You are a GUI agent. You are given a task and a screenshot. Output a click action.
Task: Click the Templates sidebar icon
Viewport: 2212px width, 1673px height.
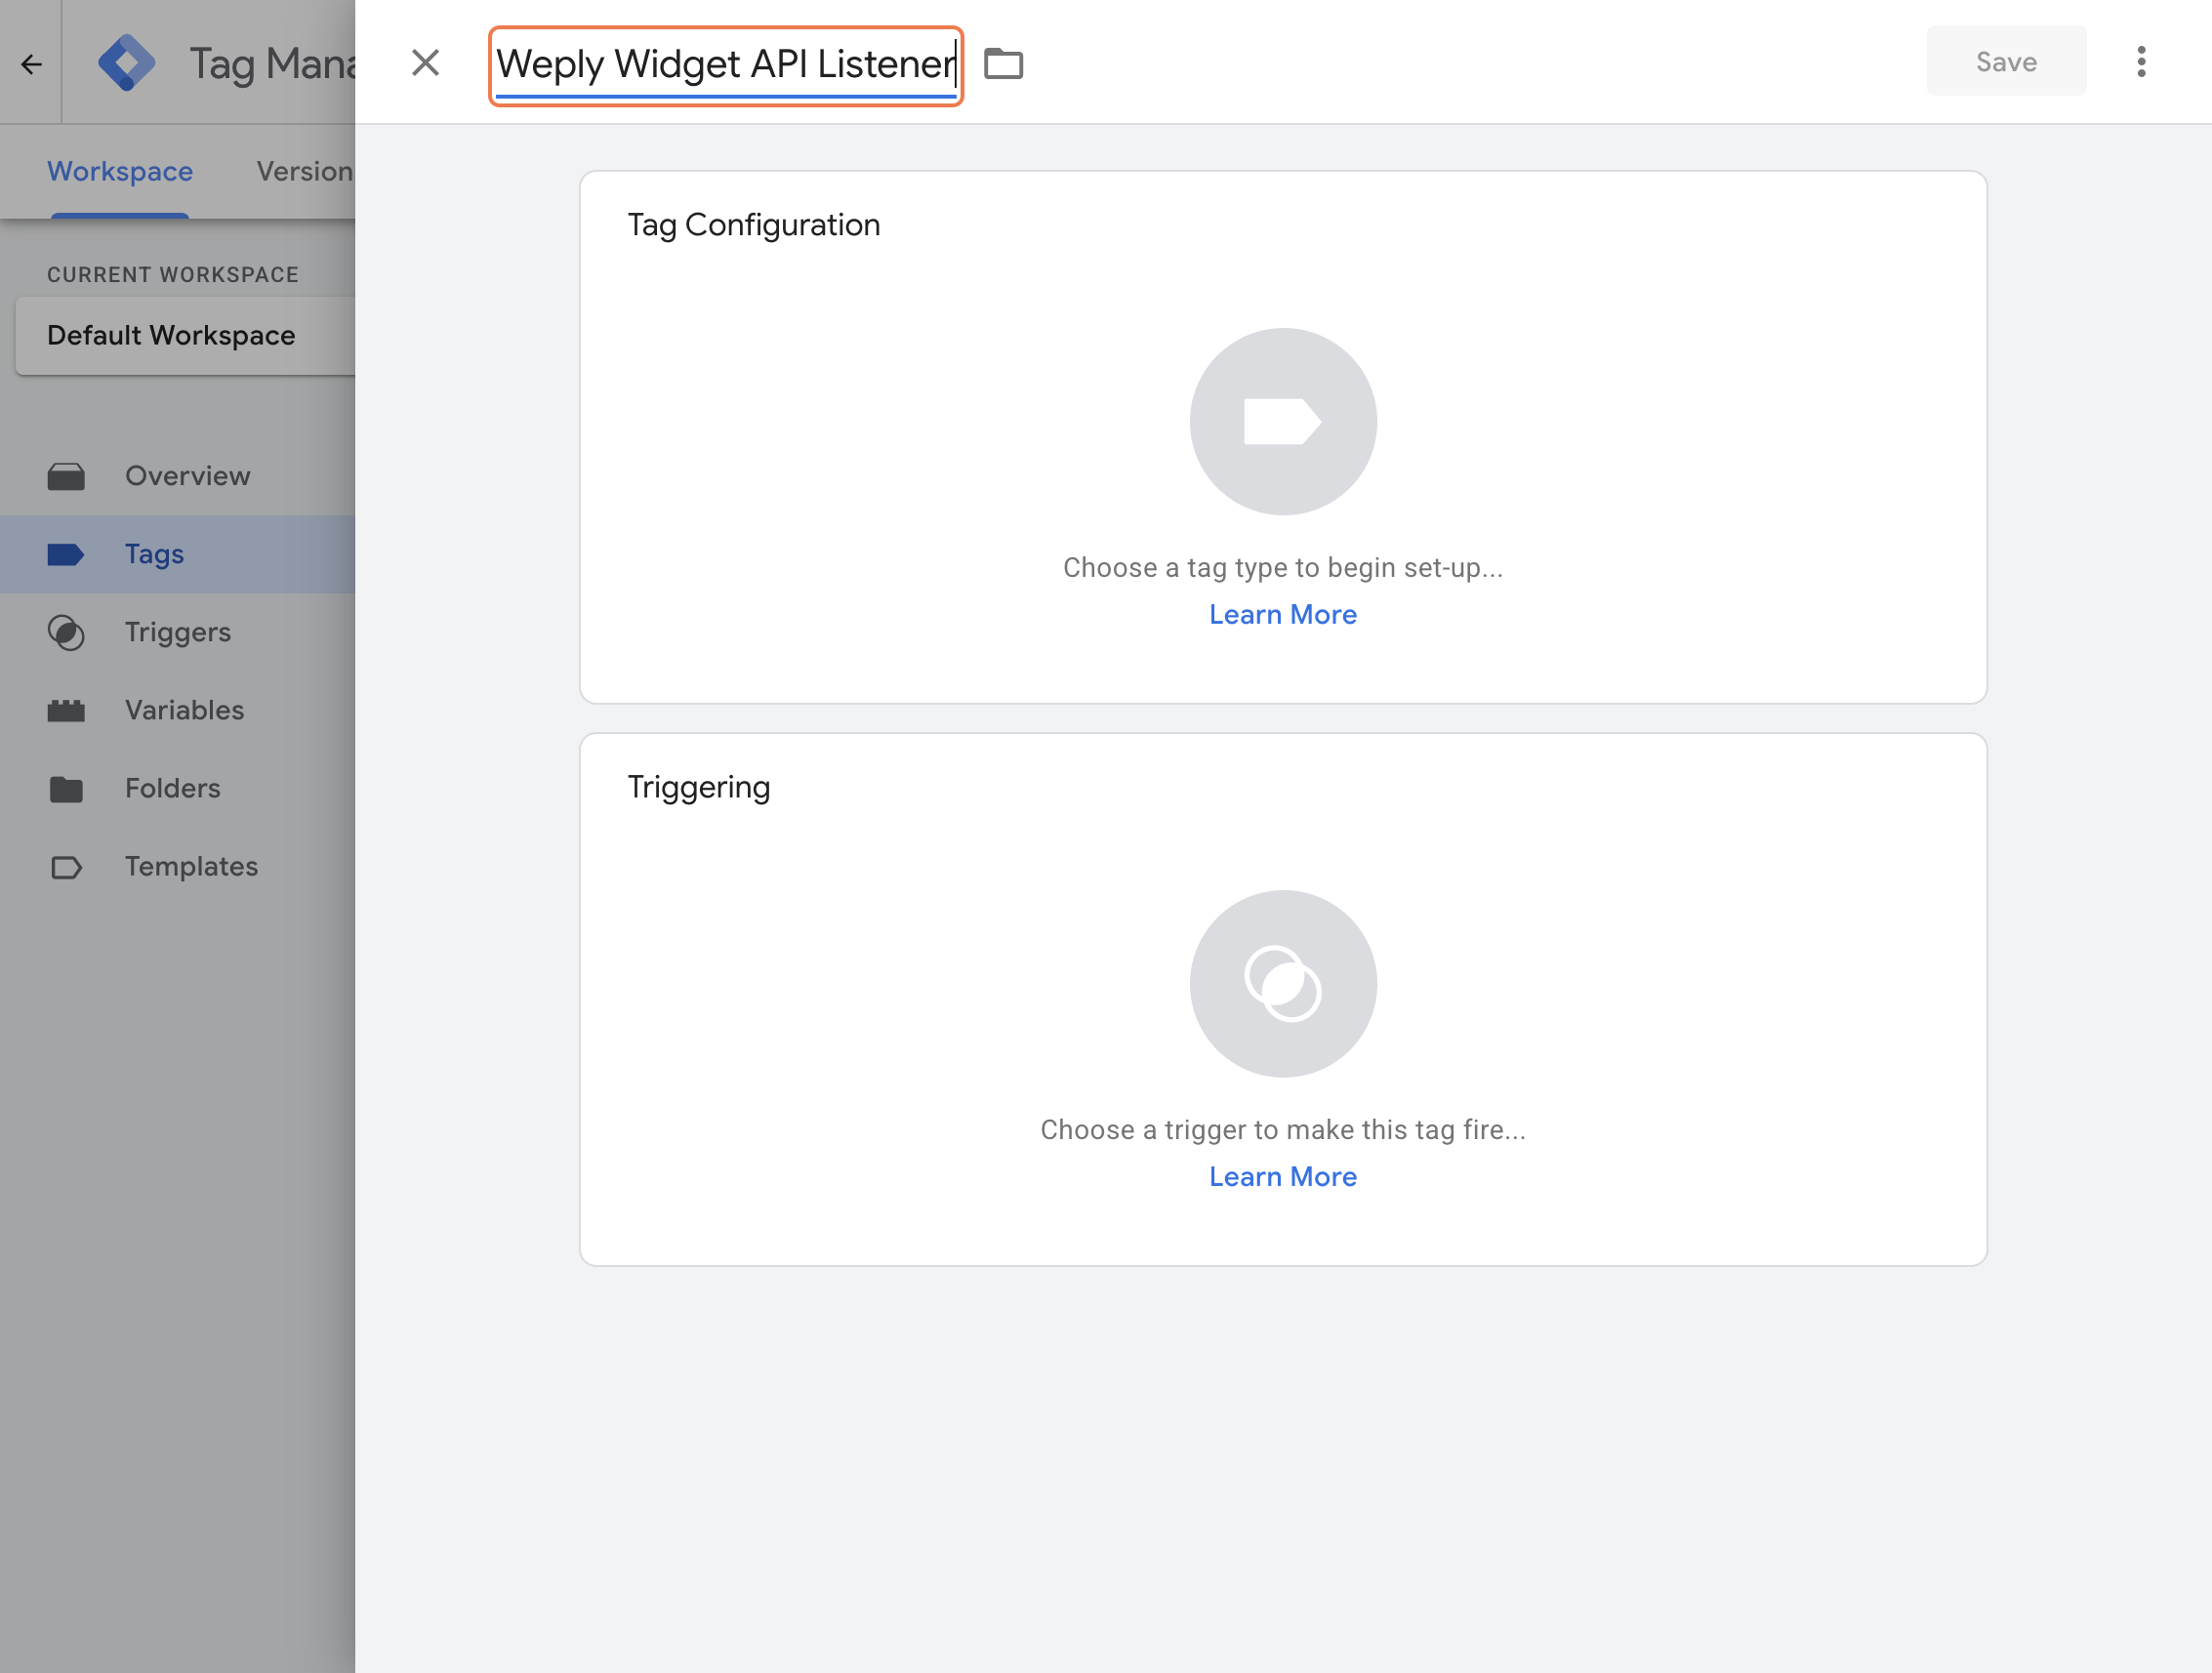(x=66, y=866)
